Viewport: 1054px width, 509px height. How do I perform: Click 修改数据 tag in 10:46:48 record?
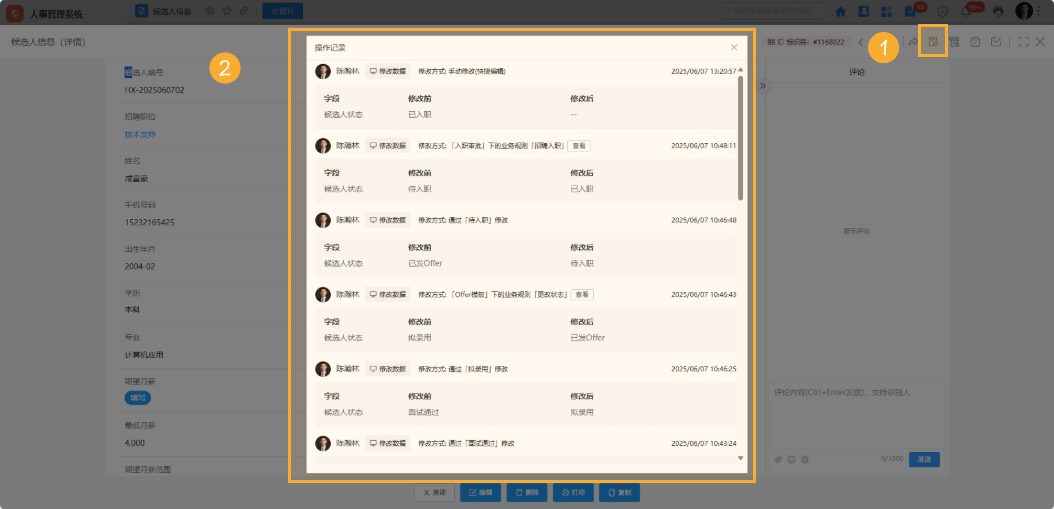coord(387,220)
